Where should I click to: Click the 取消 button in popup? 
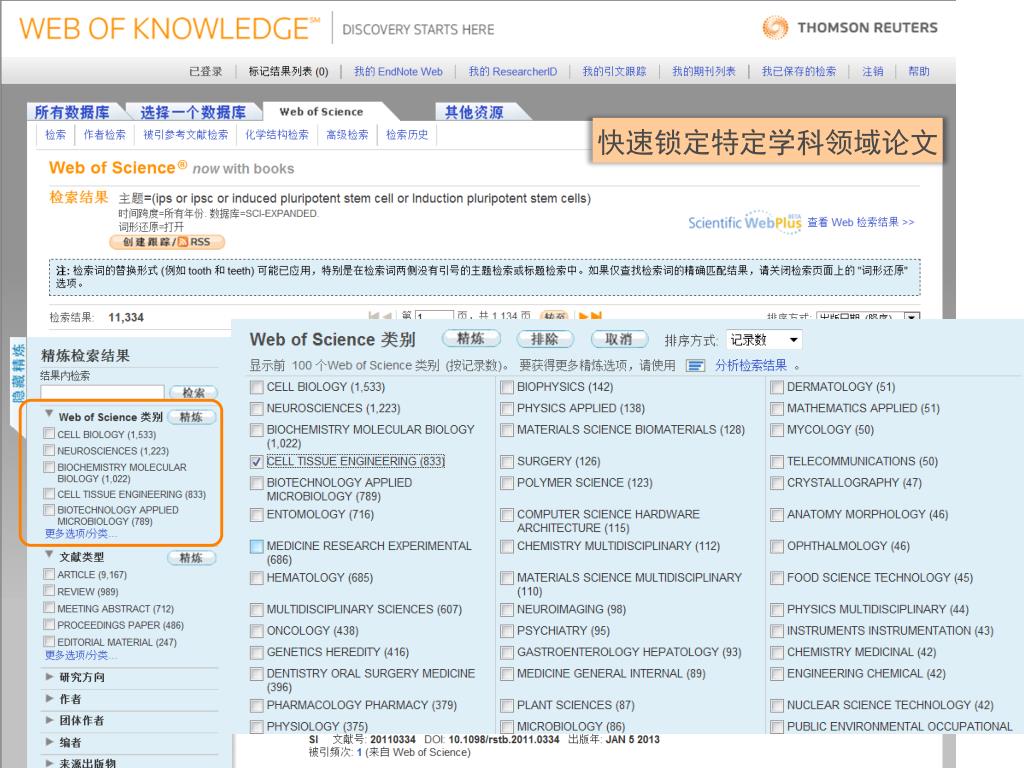619,339
